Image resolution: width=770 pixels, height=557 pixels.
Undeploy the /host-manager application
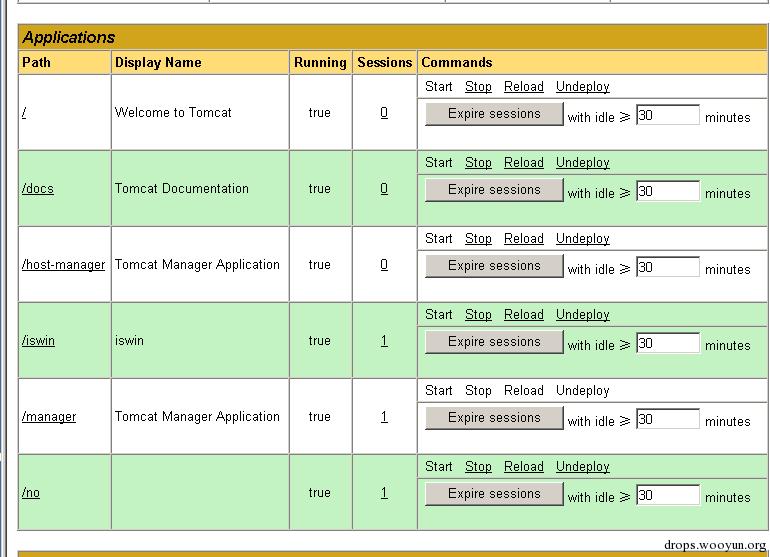(x=582, y=239)
